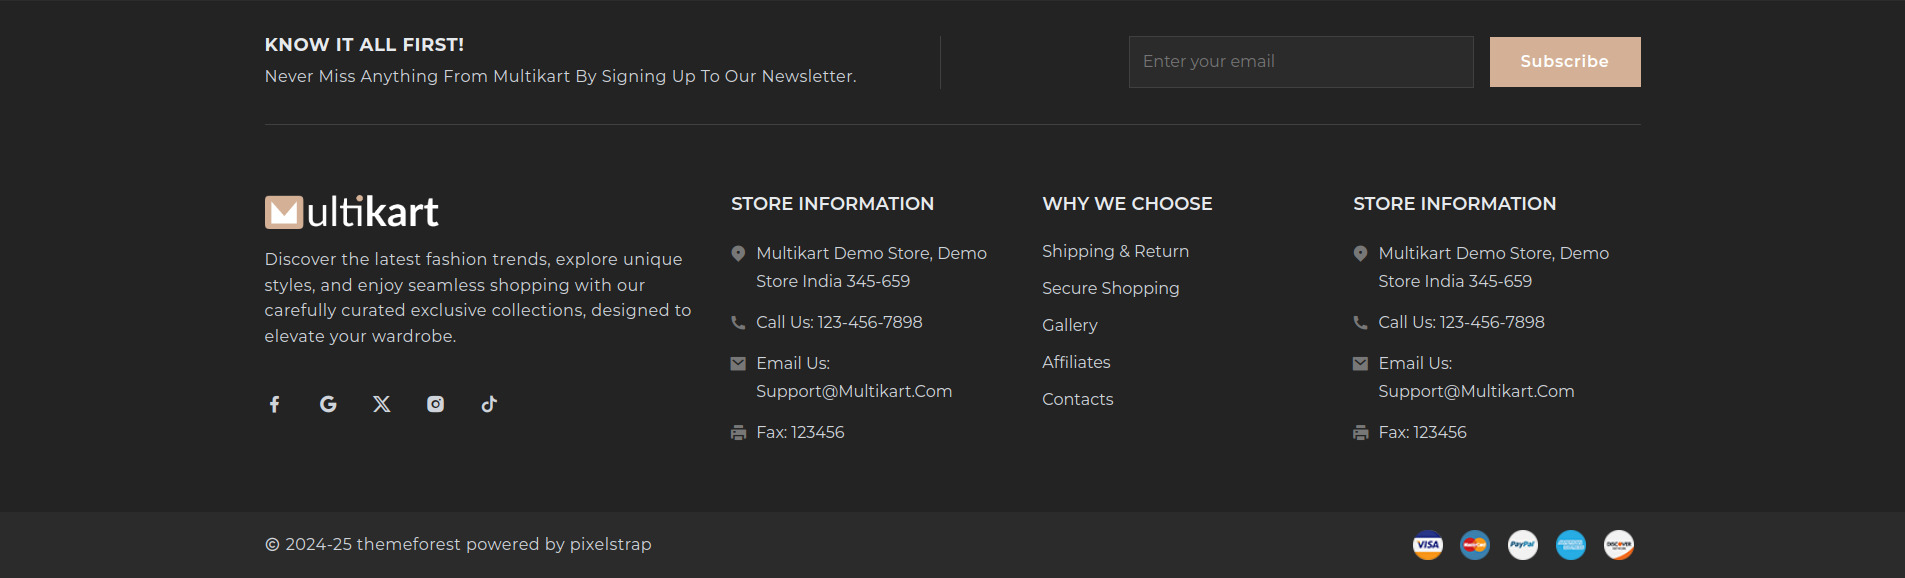This screenshot has height=578, width=1905.
Task: Click the Multikart logo in footer
Action: (351, 212)
